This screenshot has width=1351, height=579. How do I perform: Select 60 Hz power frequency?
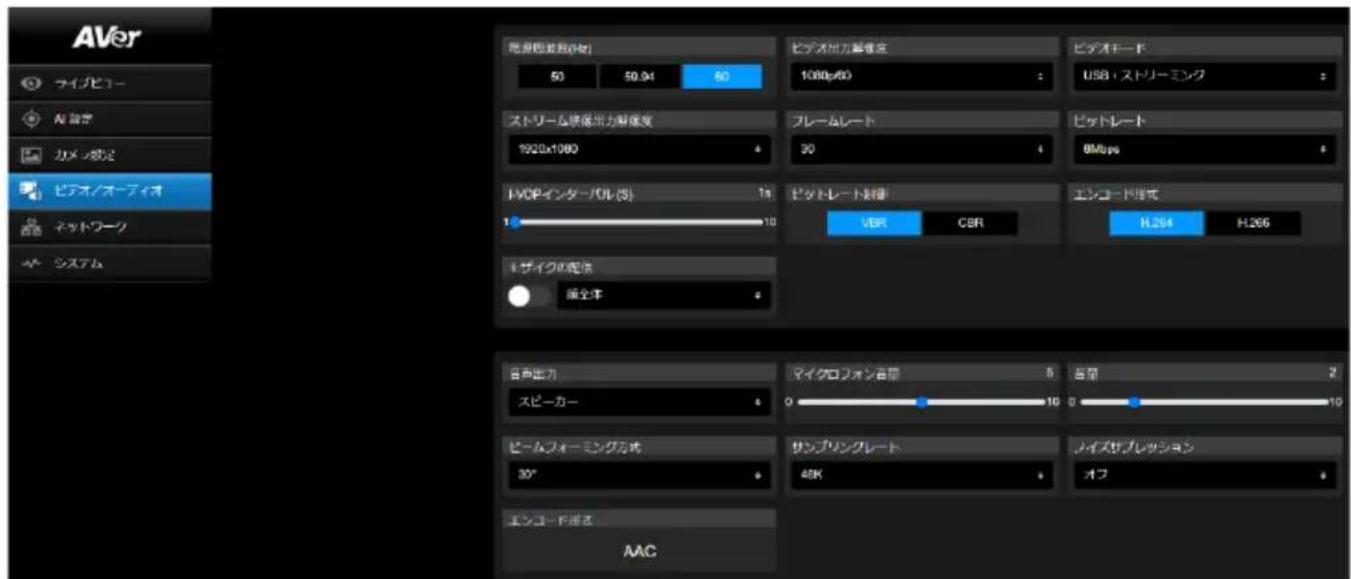coord(721,77)
